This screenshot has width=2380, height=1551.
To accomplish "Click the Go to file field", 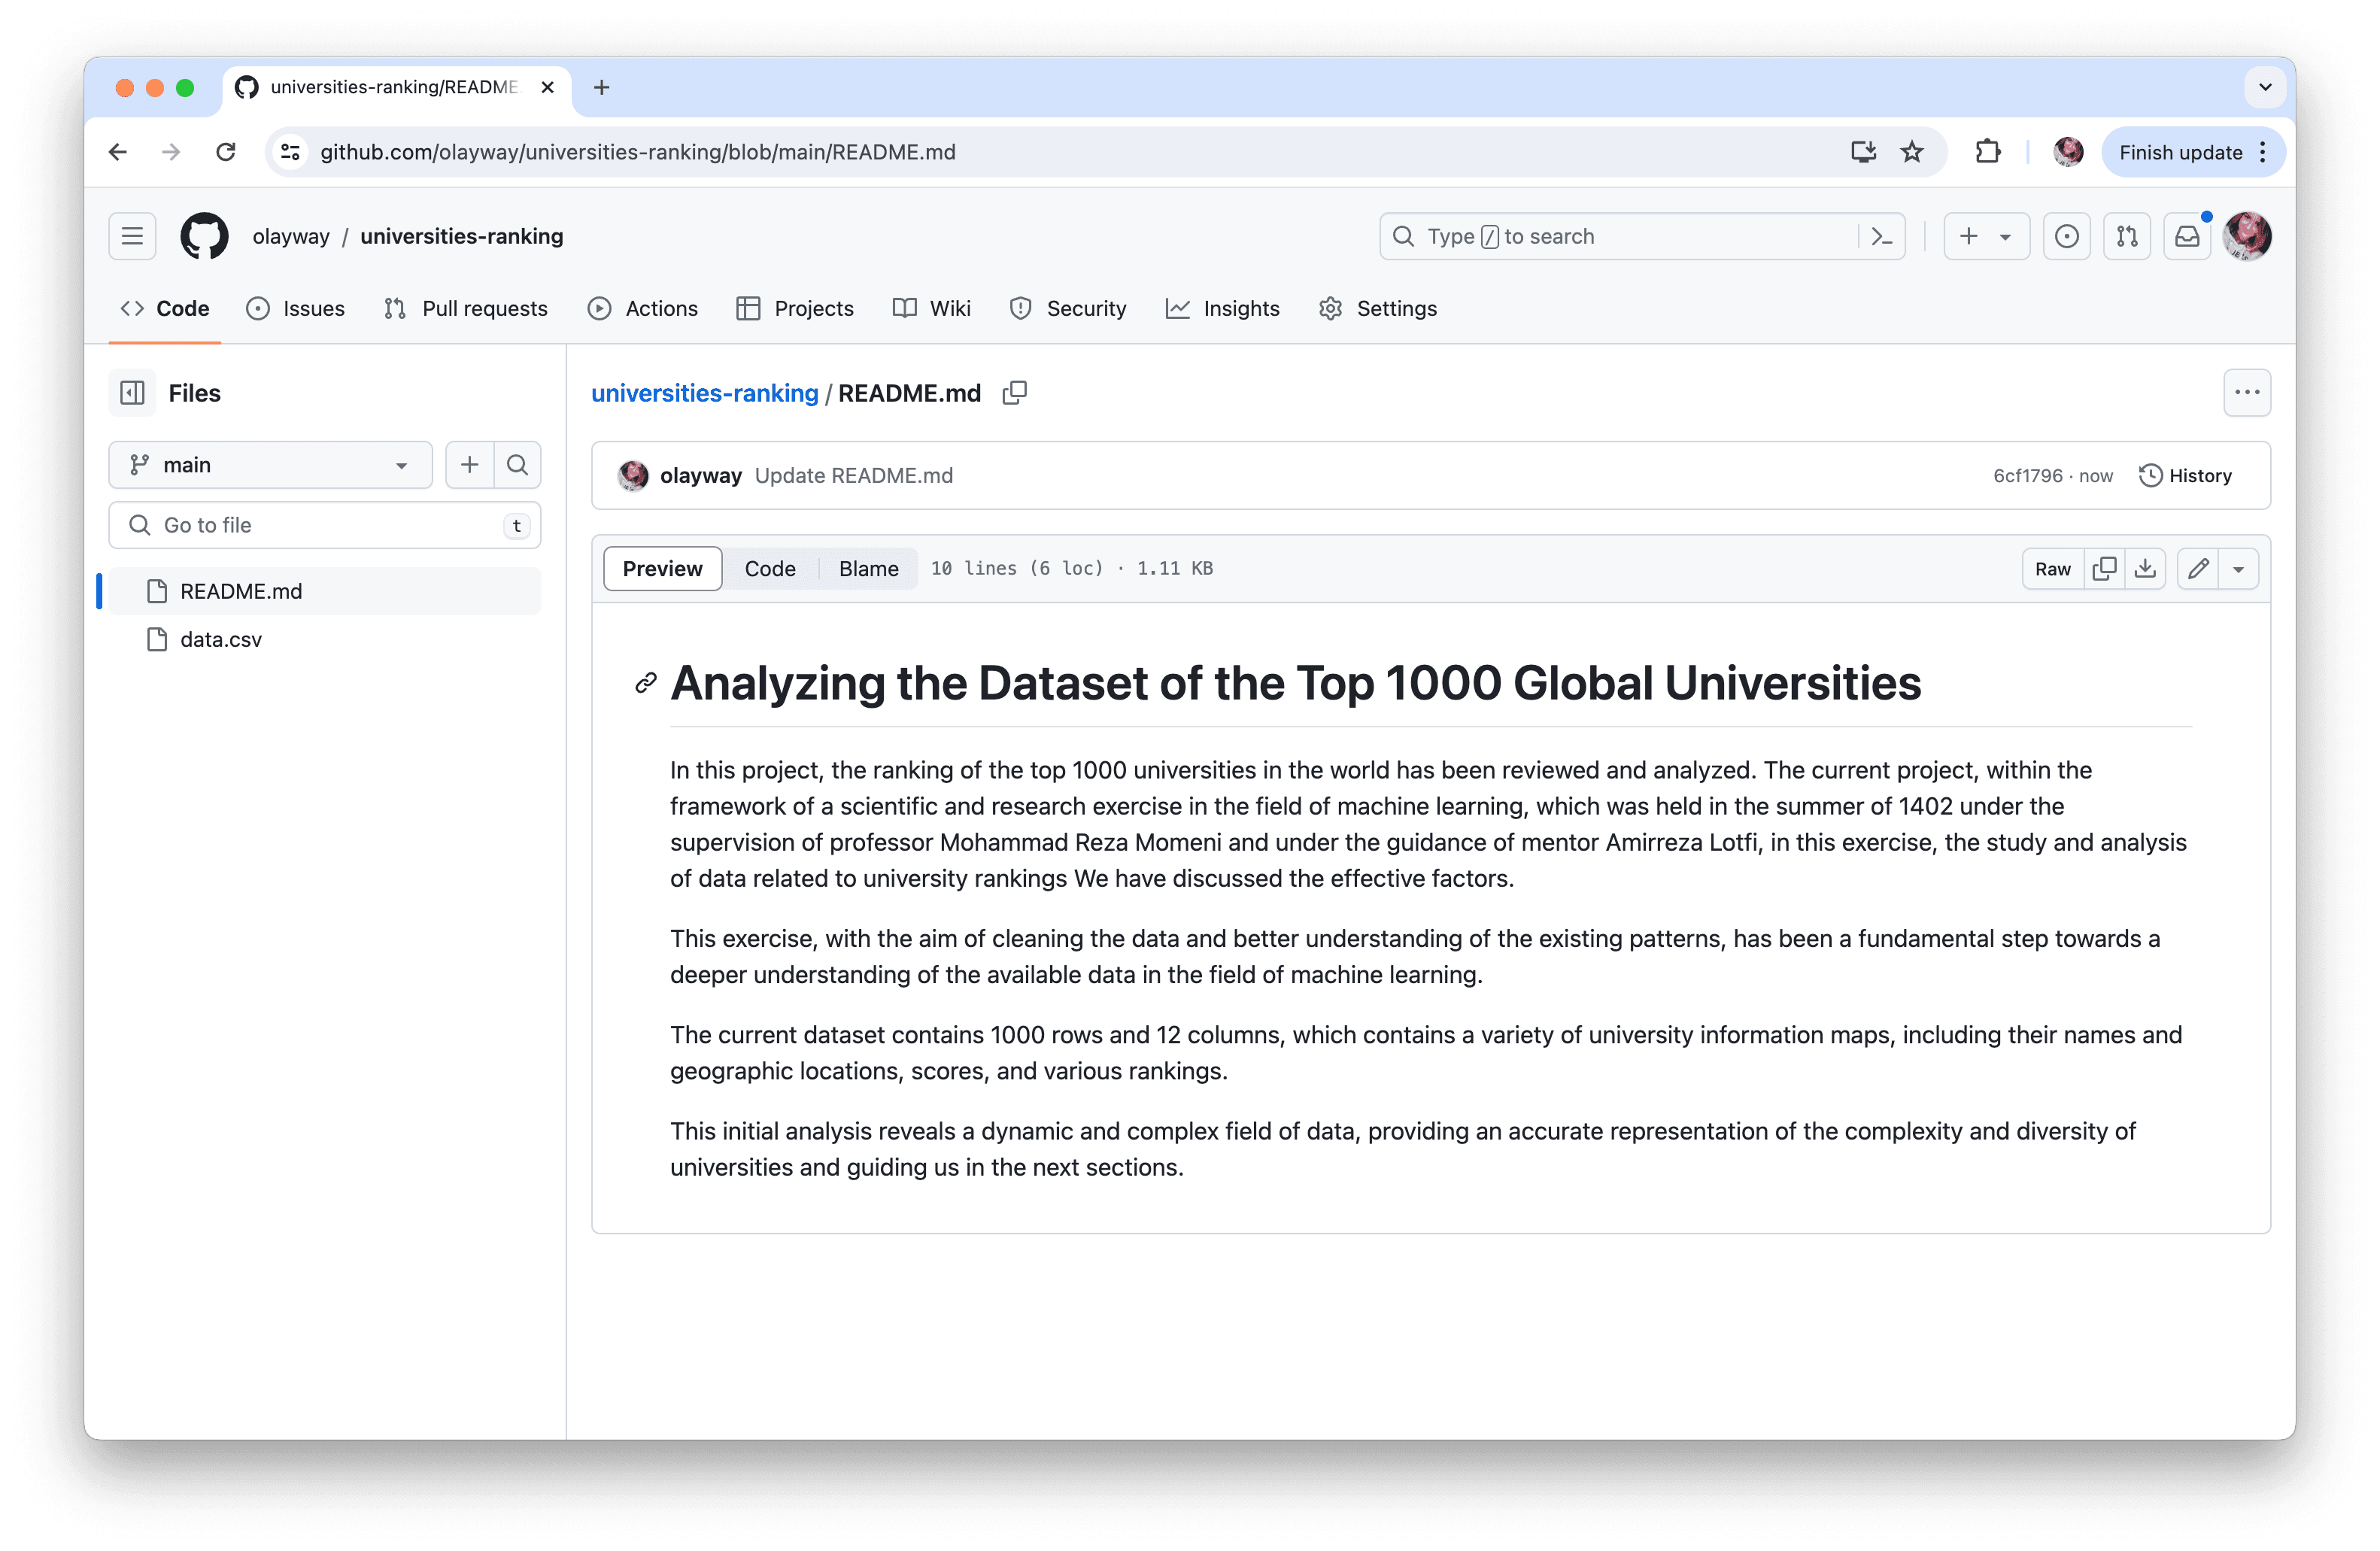I will click(325, 525).
